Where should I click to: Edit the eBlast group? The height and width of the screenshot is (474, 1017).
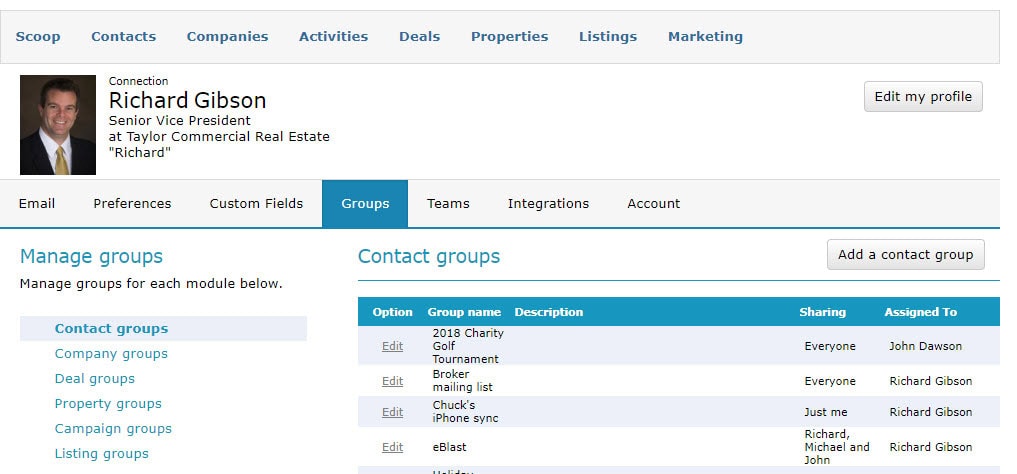tap(392, 447)
